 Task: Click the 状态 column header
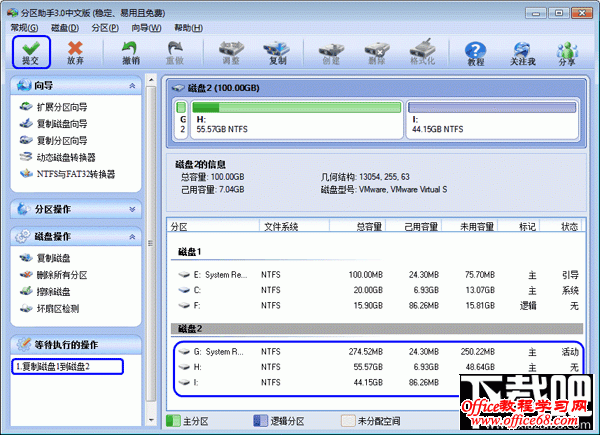tap(561, 226)
